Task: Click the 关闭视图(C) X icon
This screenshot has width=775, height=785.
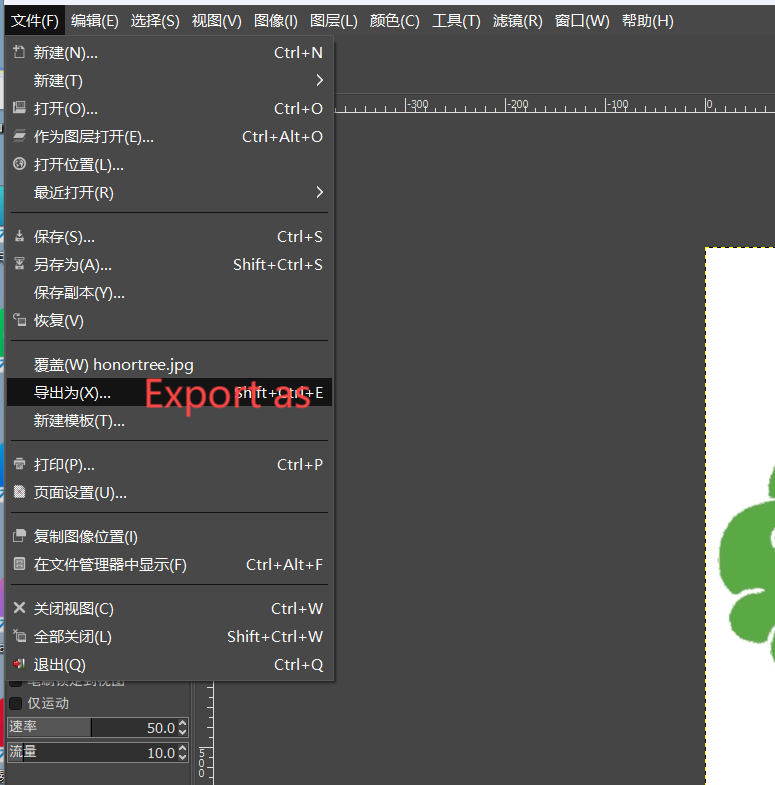Action: pyautogui.click(x=19, y=608)
